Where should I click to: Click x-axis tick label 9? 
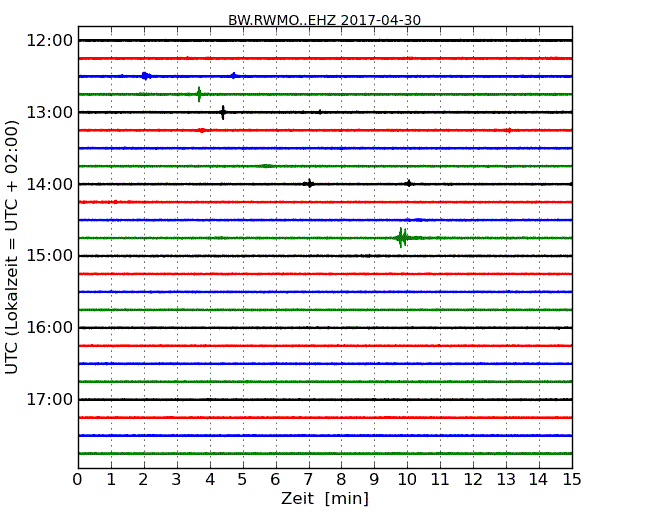tap(374, 480)
